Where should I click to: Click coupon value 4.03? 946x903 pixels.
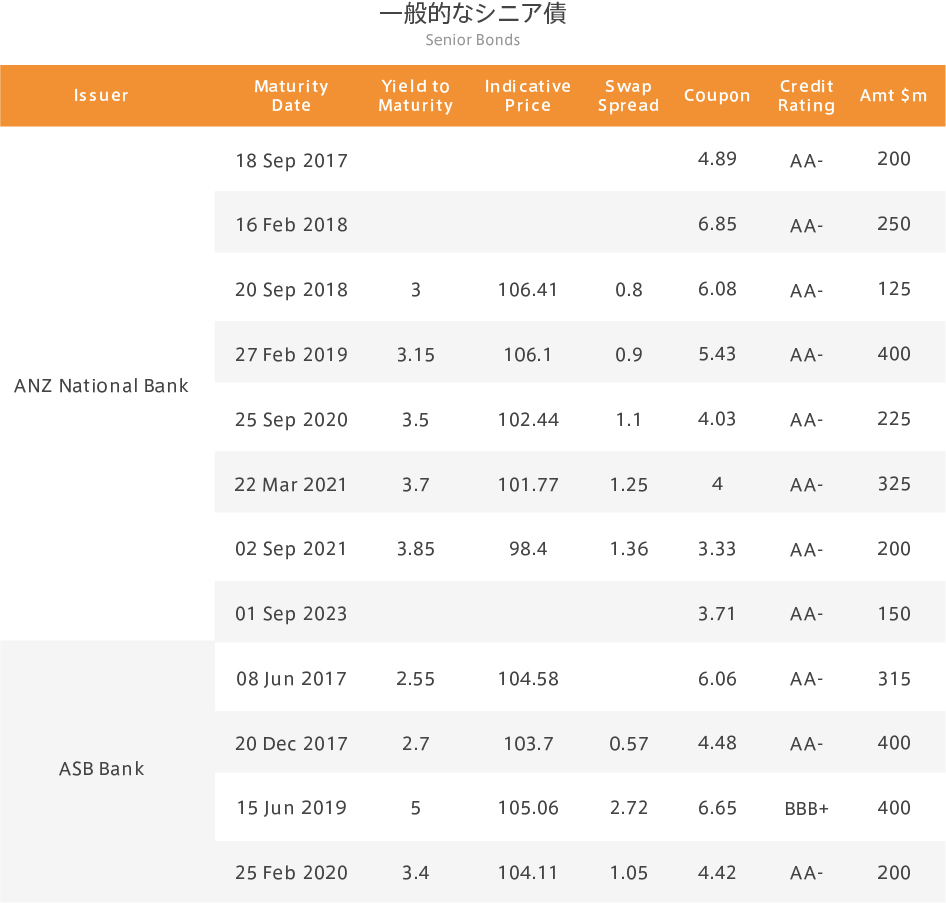717,419
